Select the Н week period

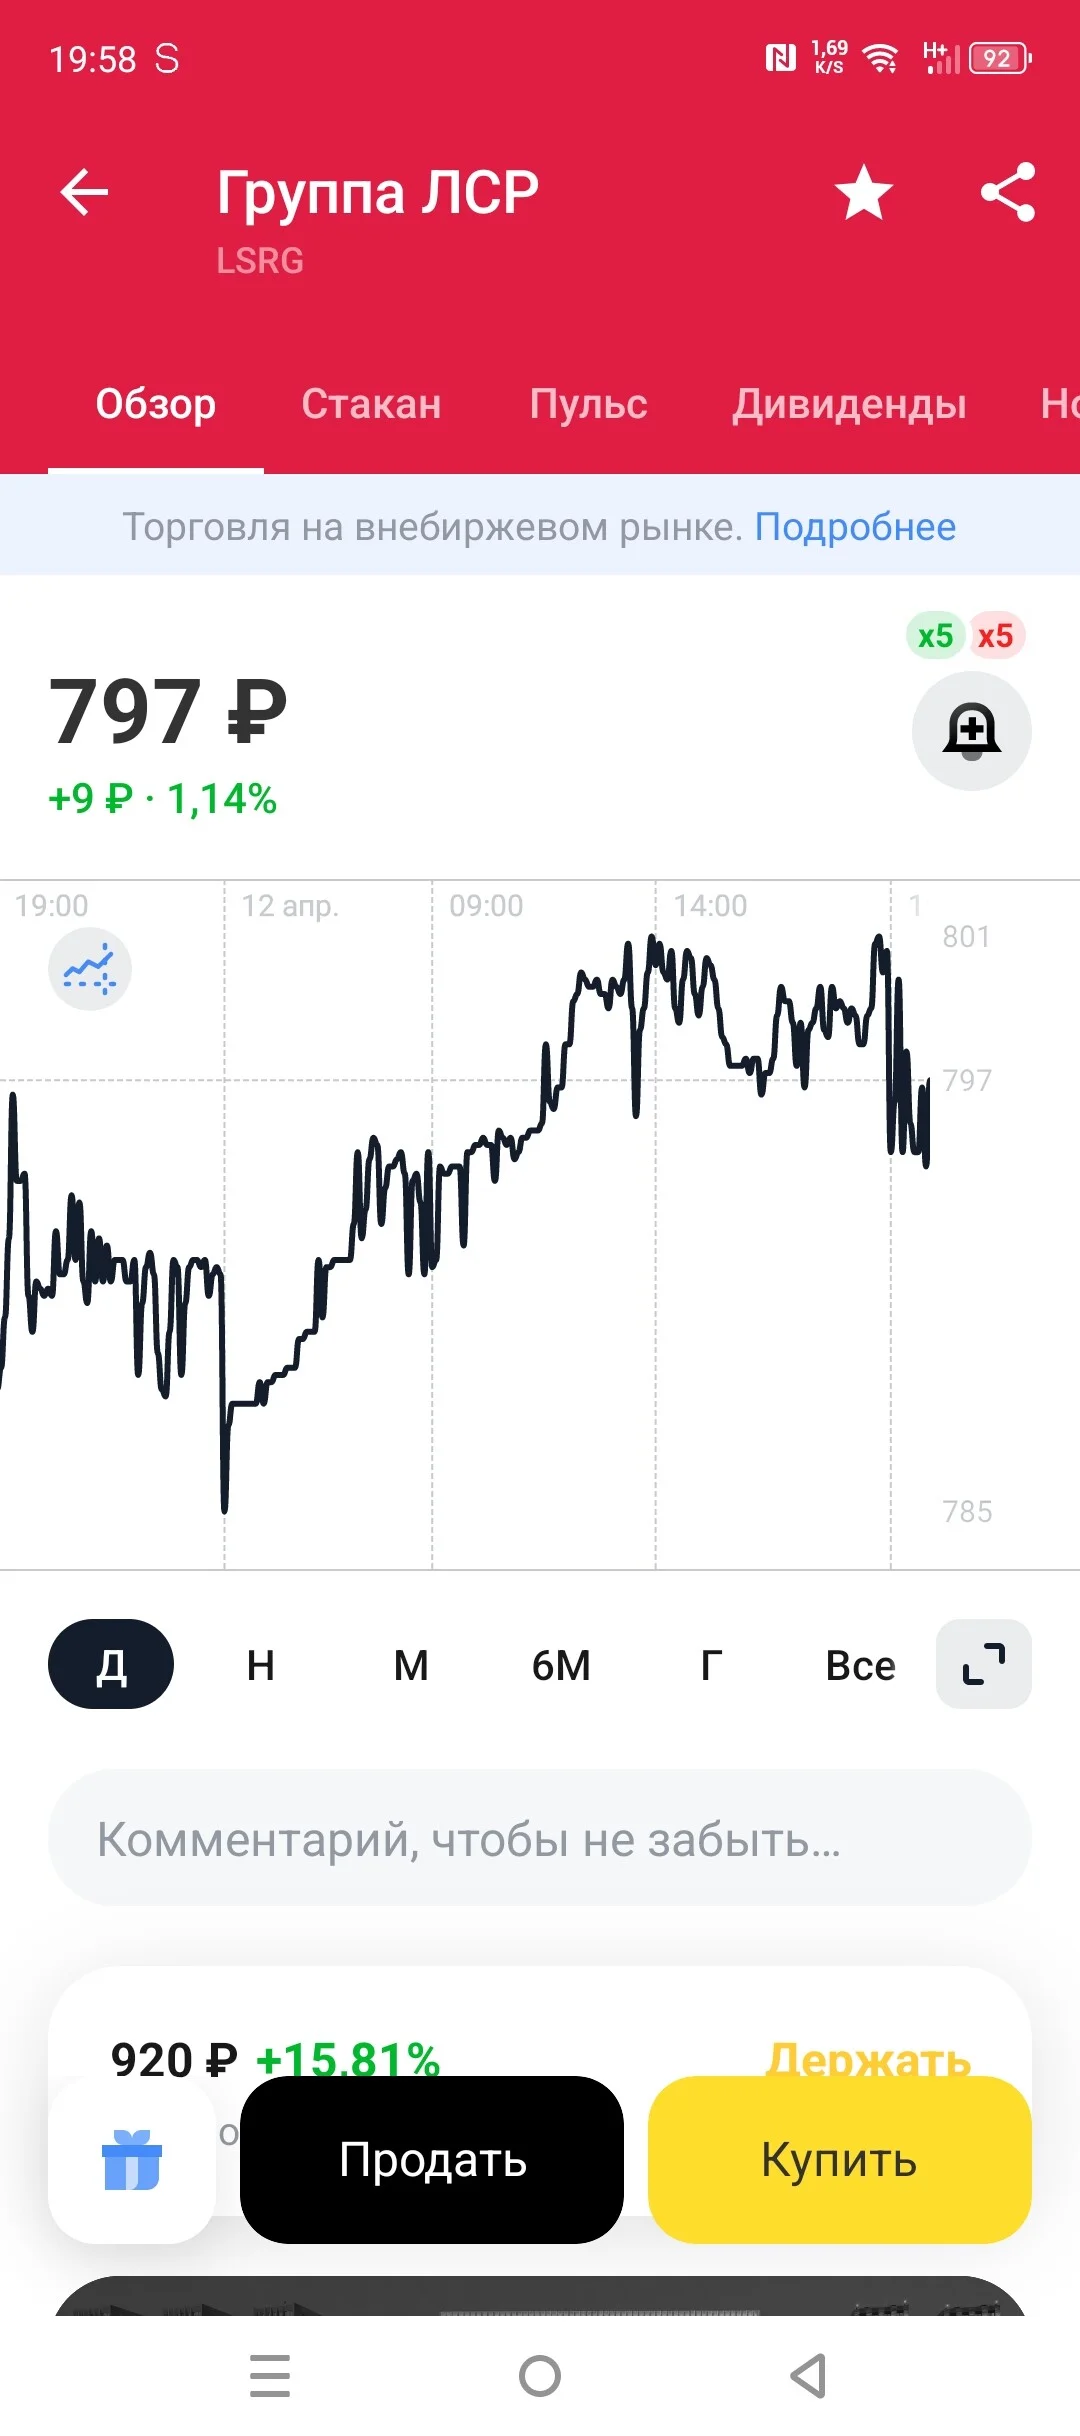[x=261, y=1665]
